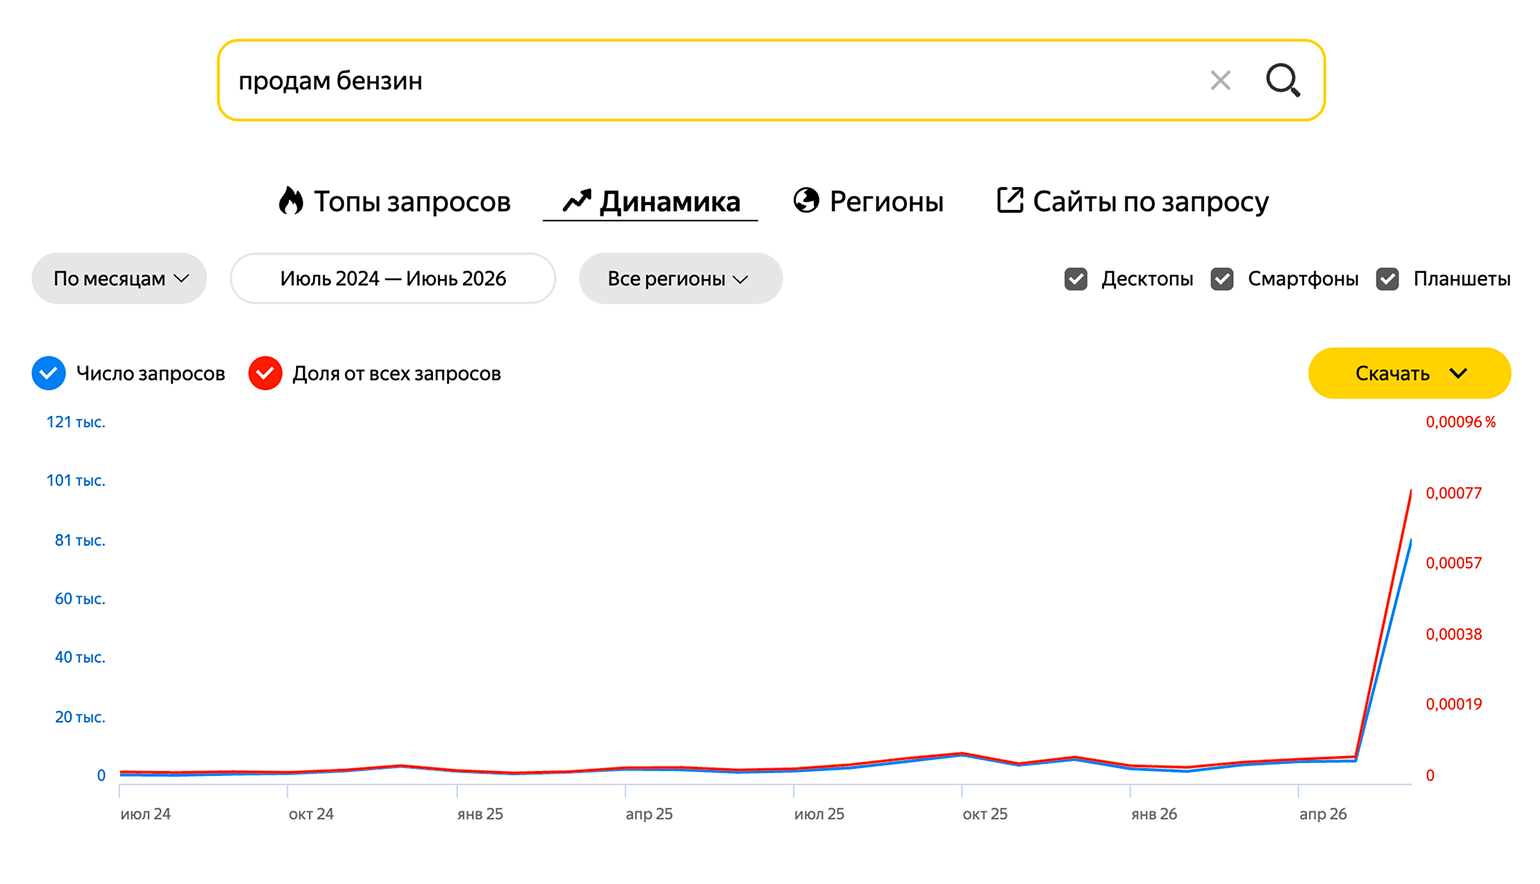This screenshot has height=884, width=1540.
Task: Uncheck the Десктопы checkbox
Action: coord(1076,279)
